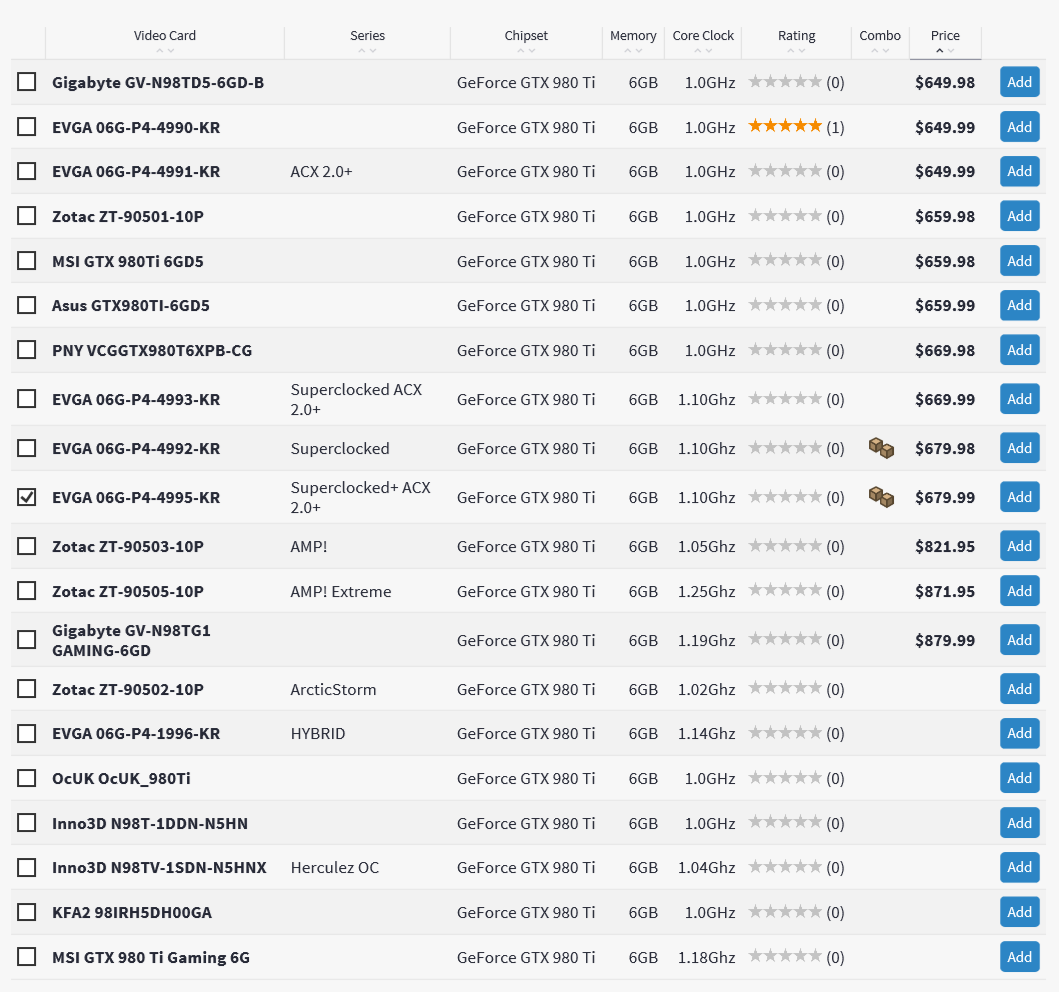
Task: Open PNY VCGGTX980T6XPB-CG product link
Action: (151, 350)
